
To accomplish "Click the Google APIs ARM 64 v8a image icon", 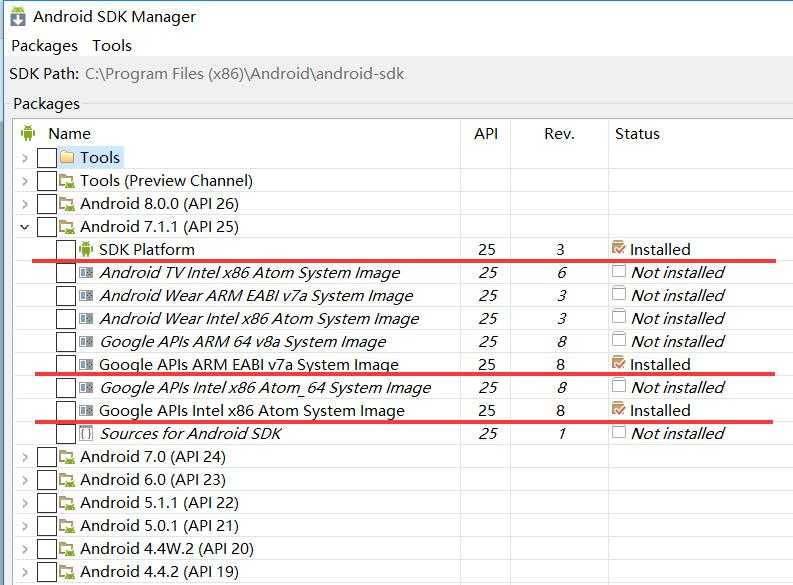I will pyautogui.click(x=86, y=341).
